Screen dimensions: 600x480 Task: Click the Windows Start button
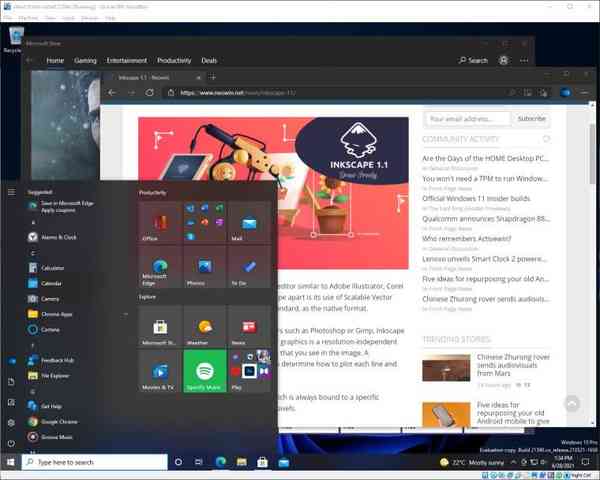click(x=11, y=462)
